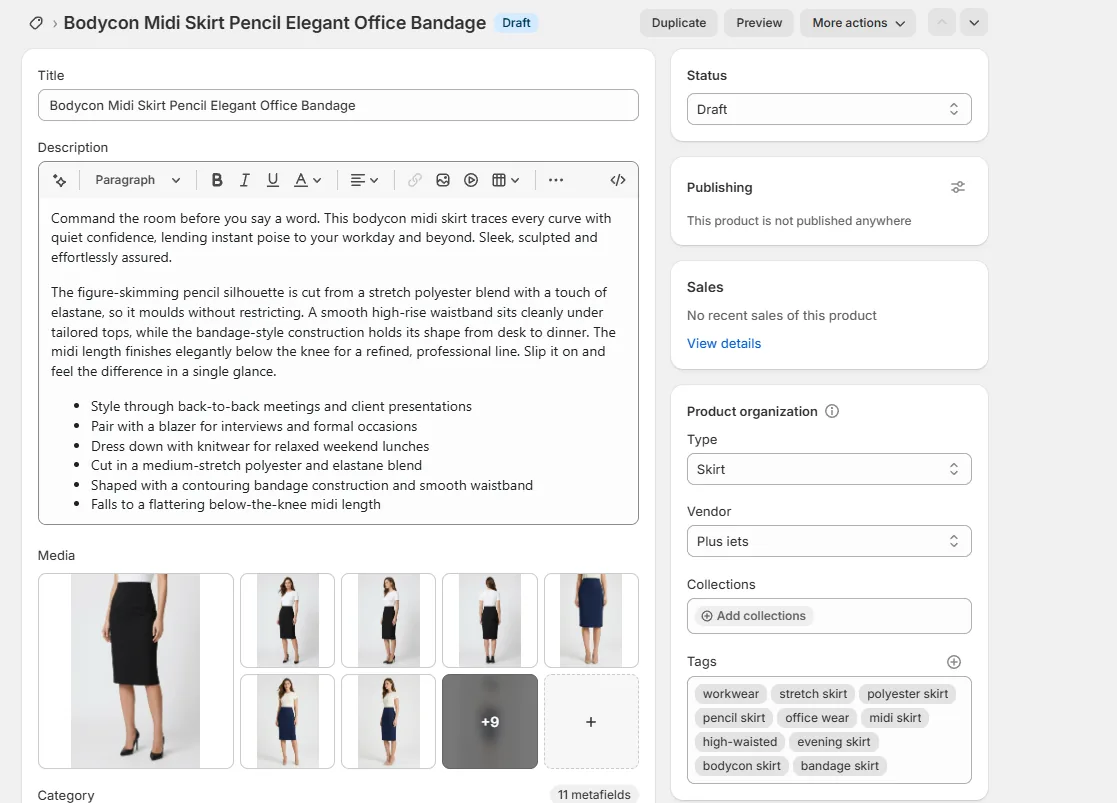Viewport: 1117px width, 803px height.
Task: Go to next product arrow
Action: pyautogui.click(x=974, y=23)
